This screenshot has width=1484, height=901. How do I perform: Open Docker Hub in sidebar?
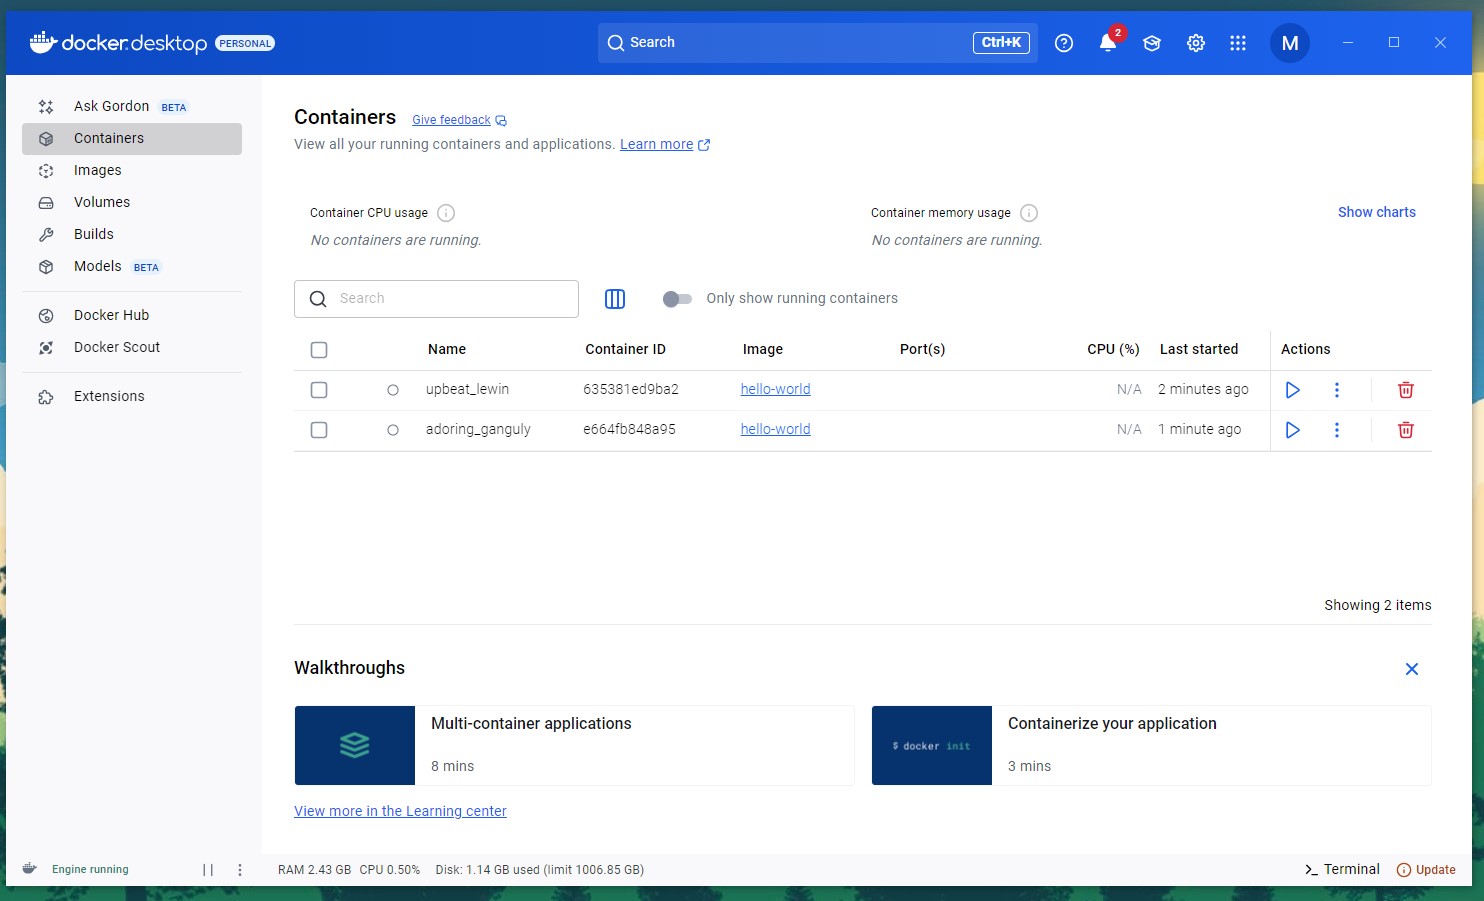(132, 315)
